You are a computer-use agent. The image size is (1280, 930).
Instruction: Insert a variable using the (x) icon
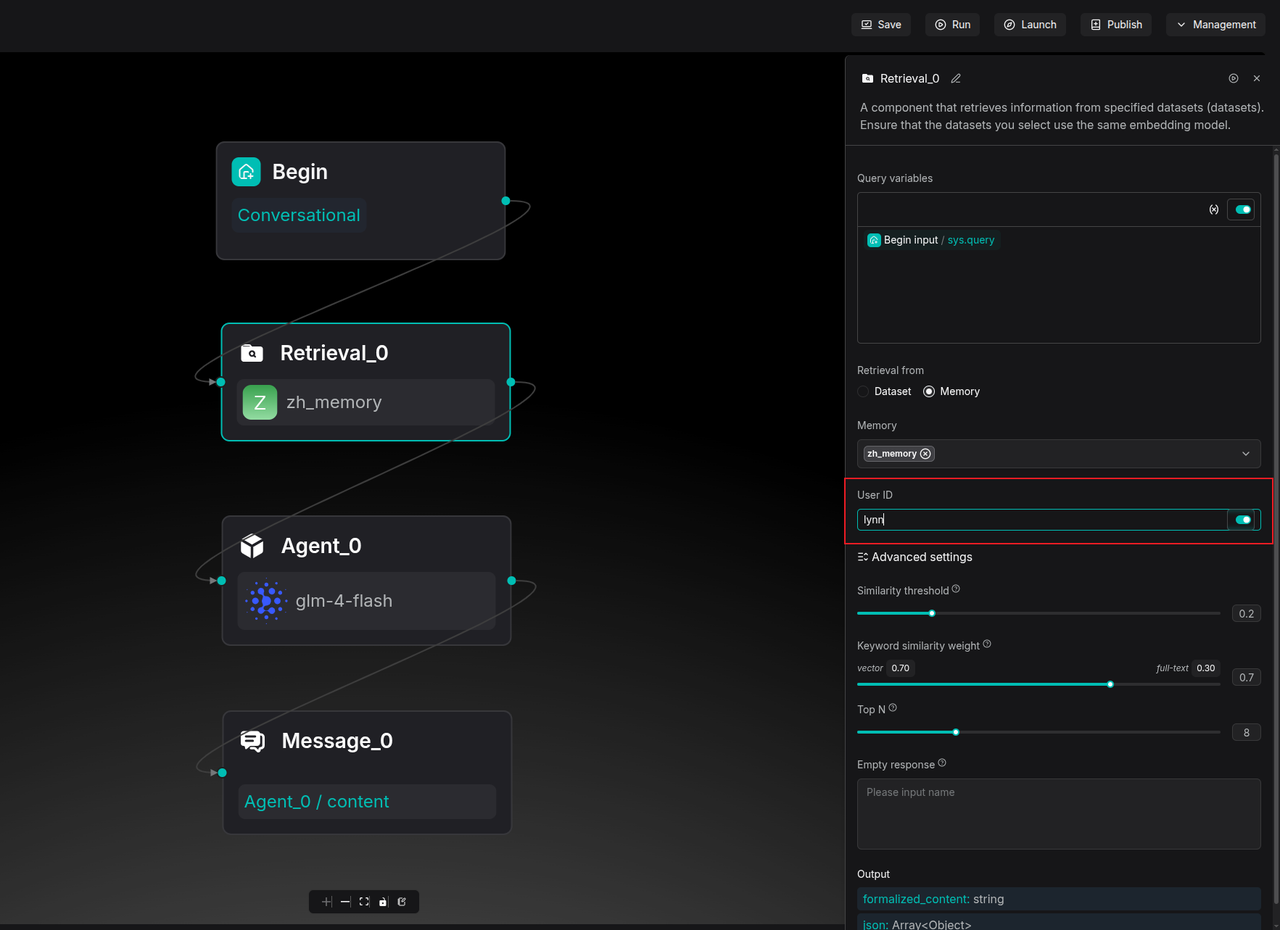pos(1214,210)
